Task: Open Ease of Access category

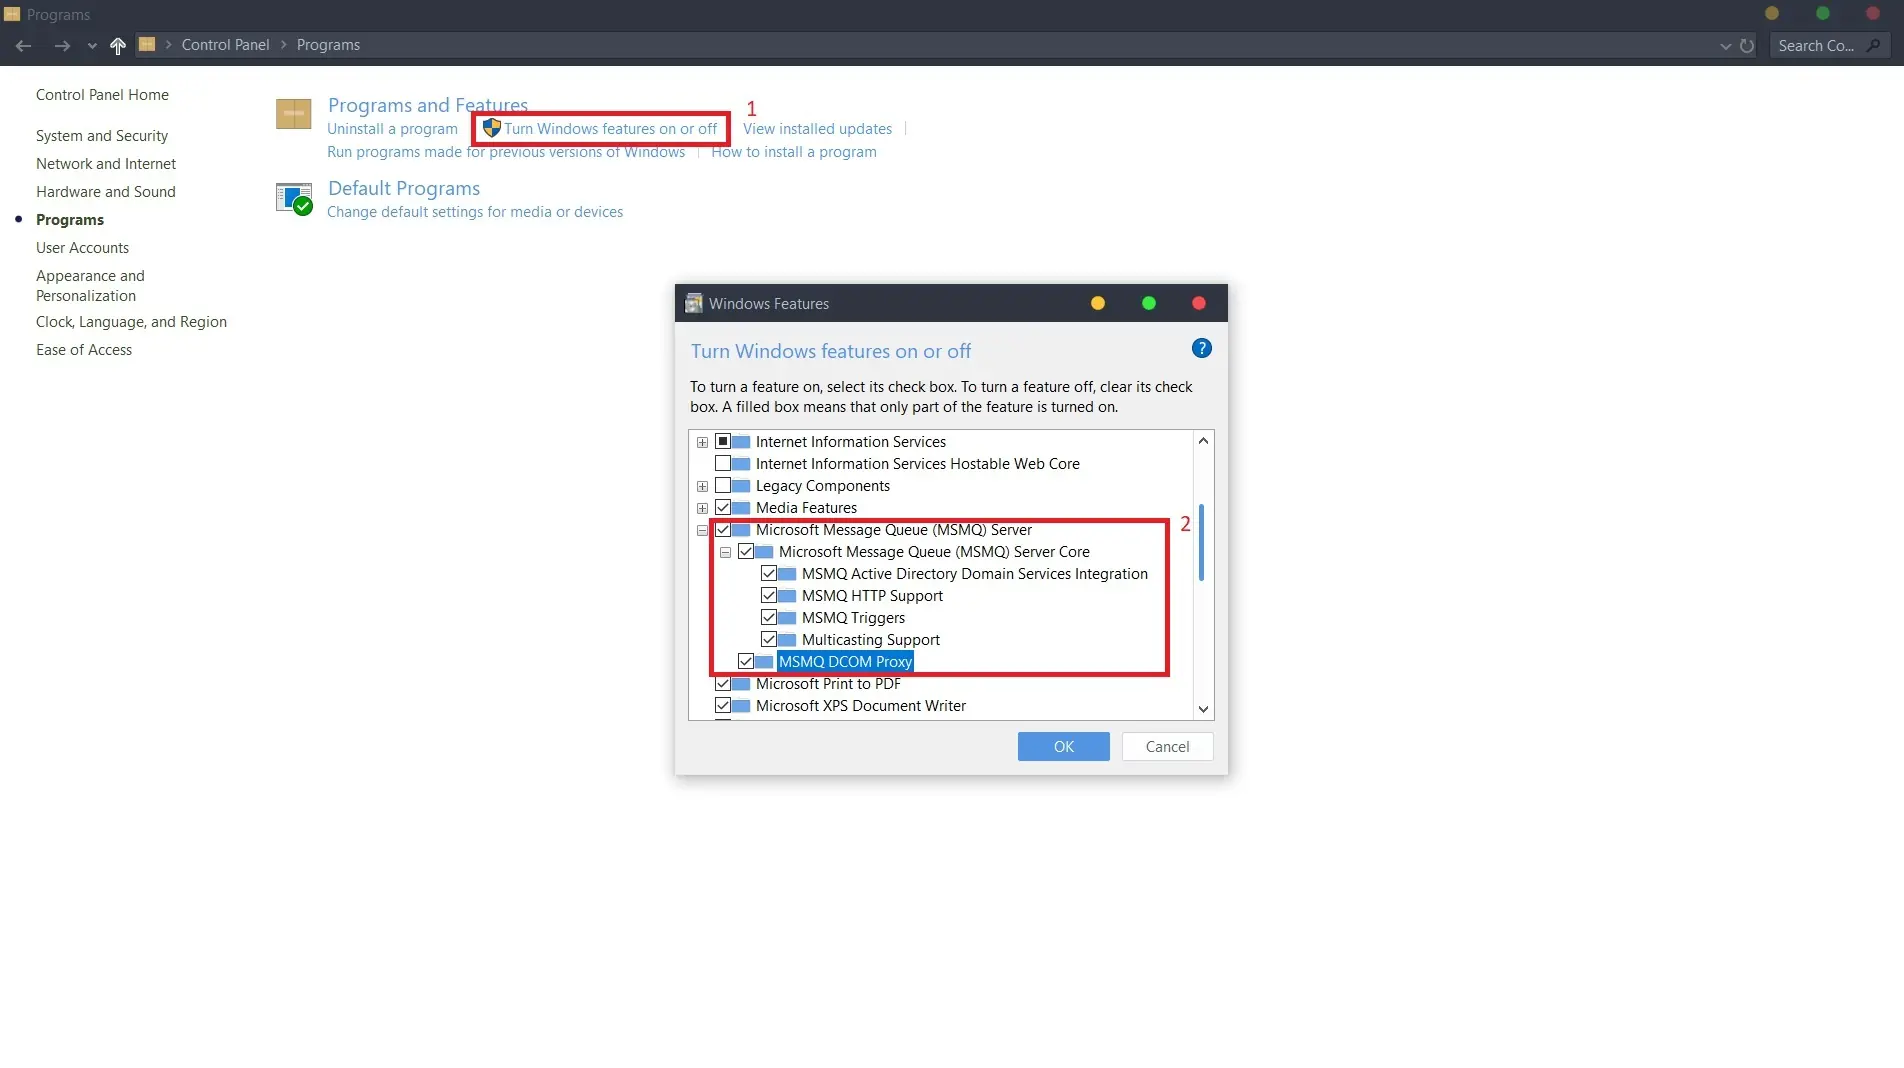Action: coord(84,350)
